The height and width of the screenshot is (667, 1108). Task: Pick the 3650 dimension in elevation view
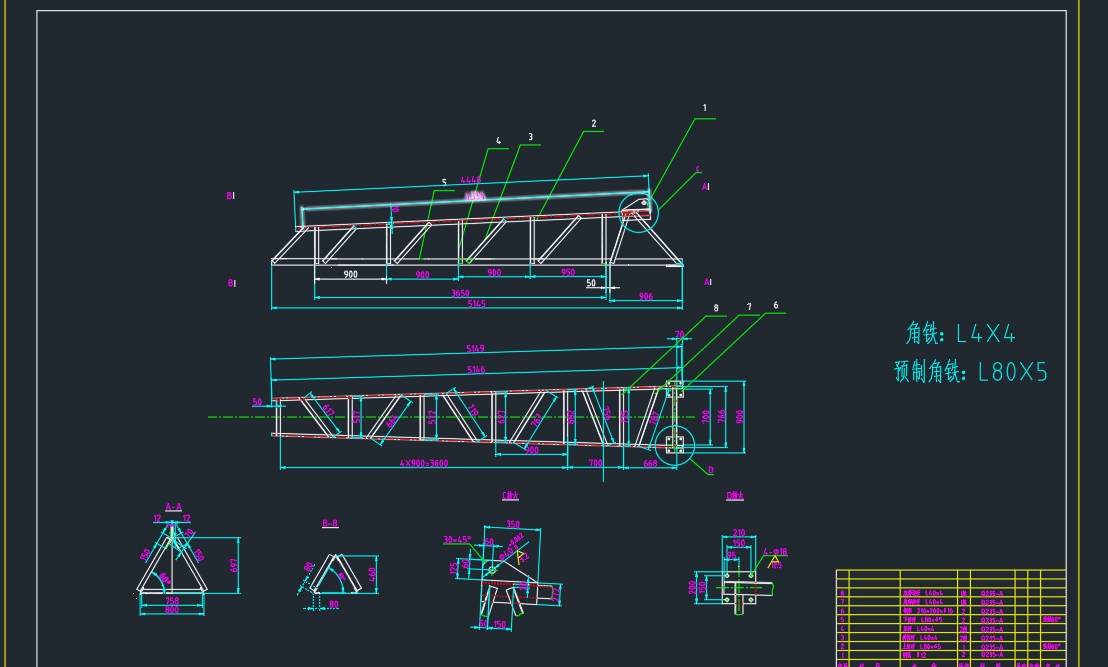[460, 293]
